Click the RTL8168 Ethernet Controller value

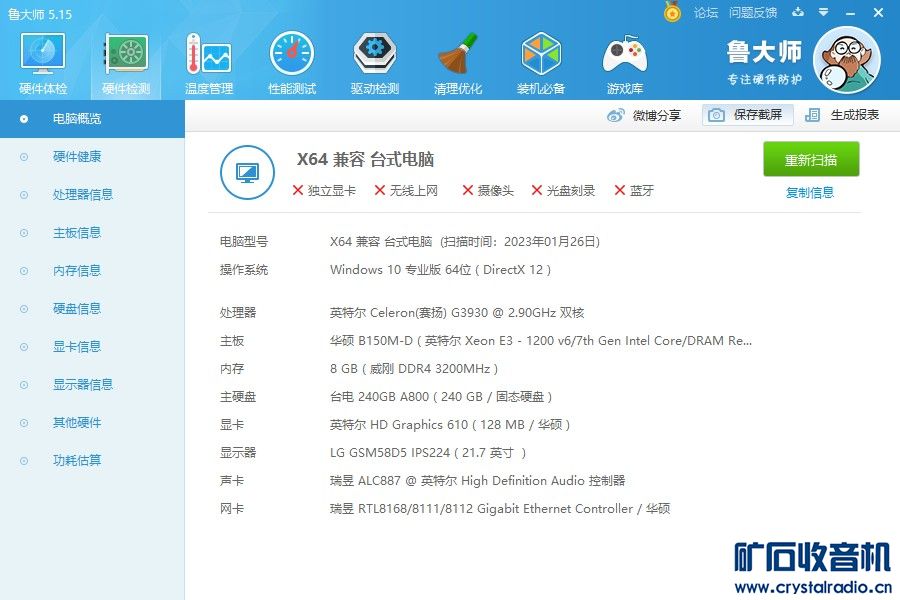500,509
